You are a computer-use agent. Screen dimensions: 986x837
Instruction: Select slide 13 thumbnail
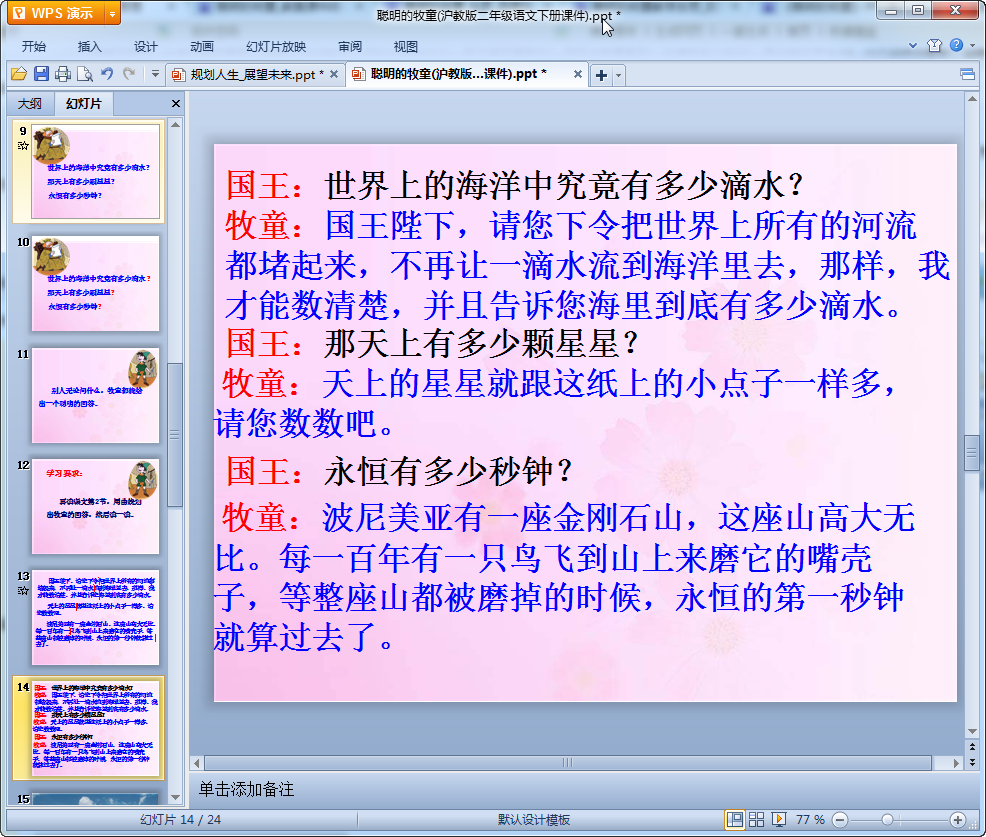pyautogui.click(x=96, y=618)
